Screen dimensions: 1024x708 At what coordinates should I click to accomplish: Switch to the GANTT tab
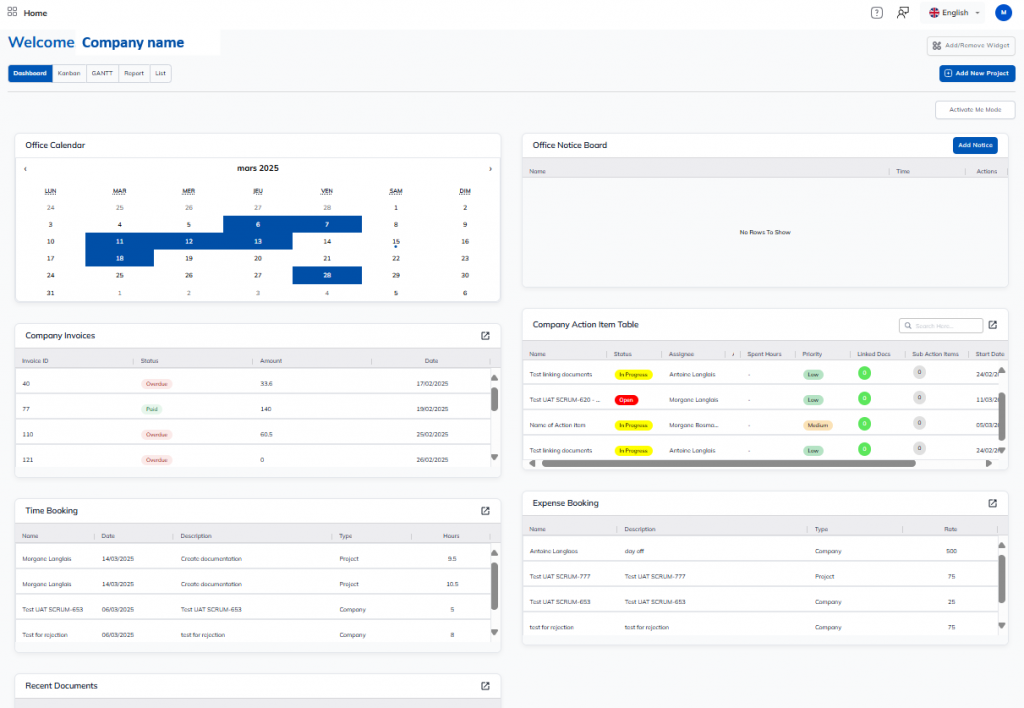click(102, 74)
